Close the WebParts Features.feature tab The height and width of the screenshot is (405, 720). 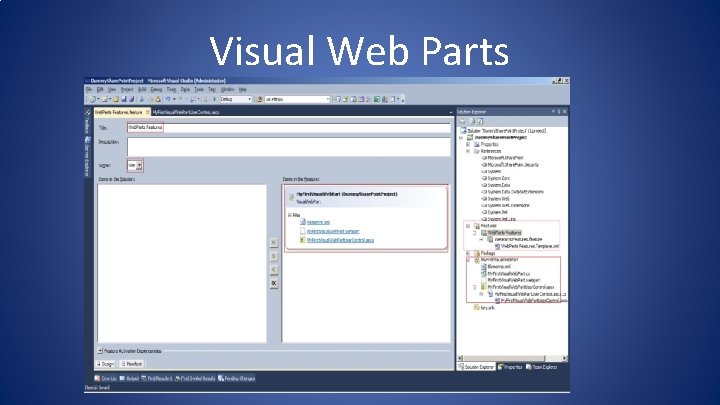tap(147, 112)
